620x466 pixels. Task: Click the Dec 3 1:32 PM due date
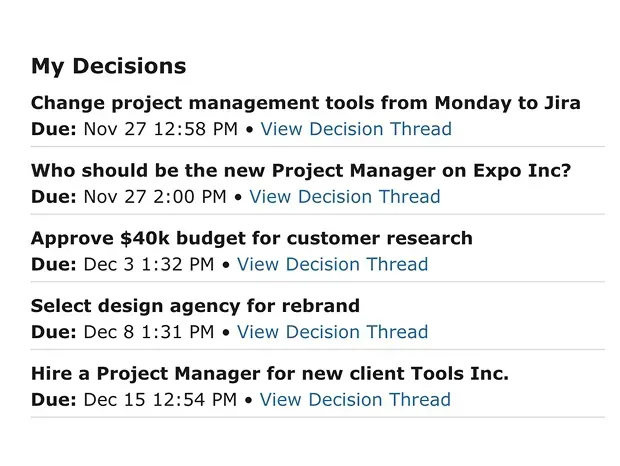click(x=149, y=265)
